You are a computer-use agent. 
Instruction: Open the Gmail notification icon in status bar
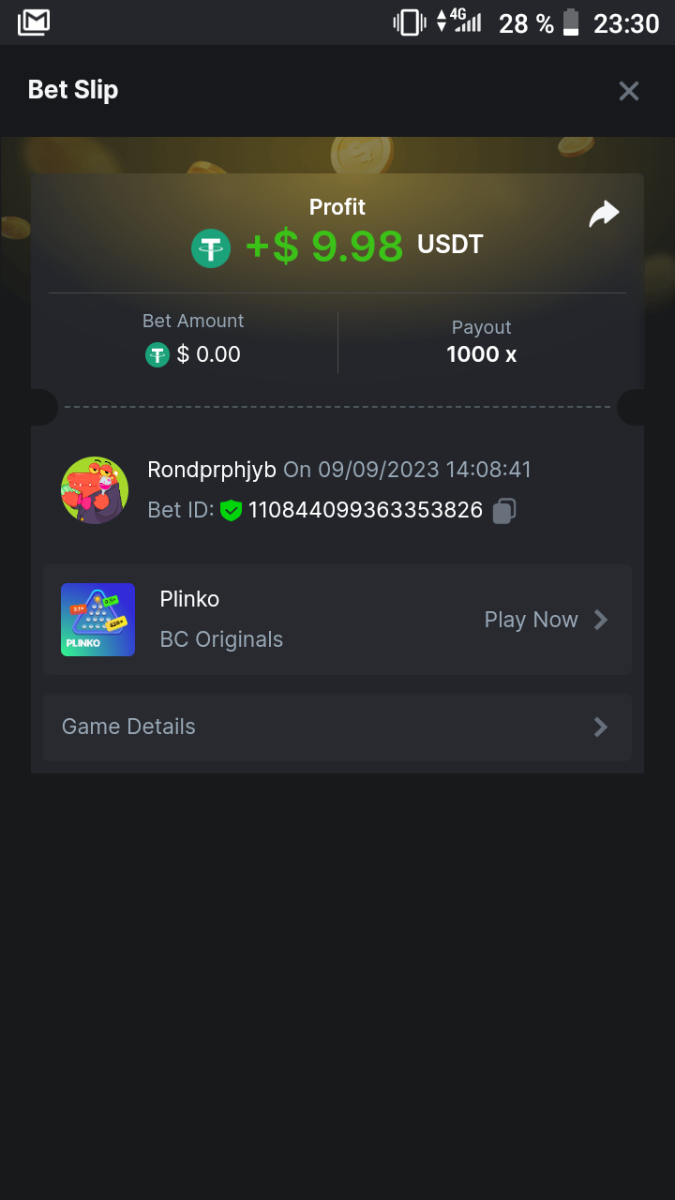click(x=34, y=22)
